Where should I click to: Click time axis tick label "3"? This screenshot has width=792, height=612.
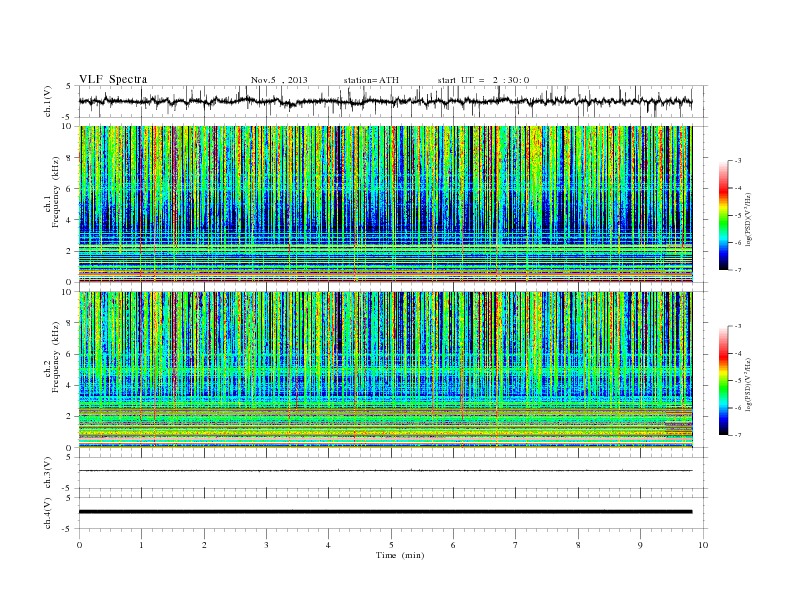266,545
